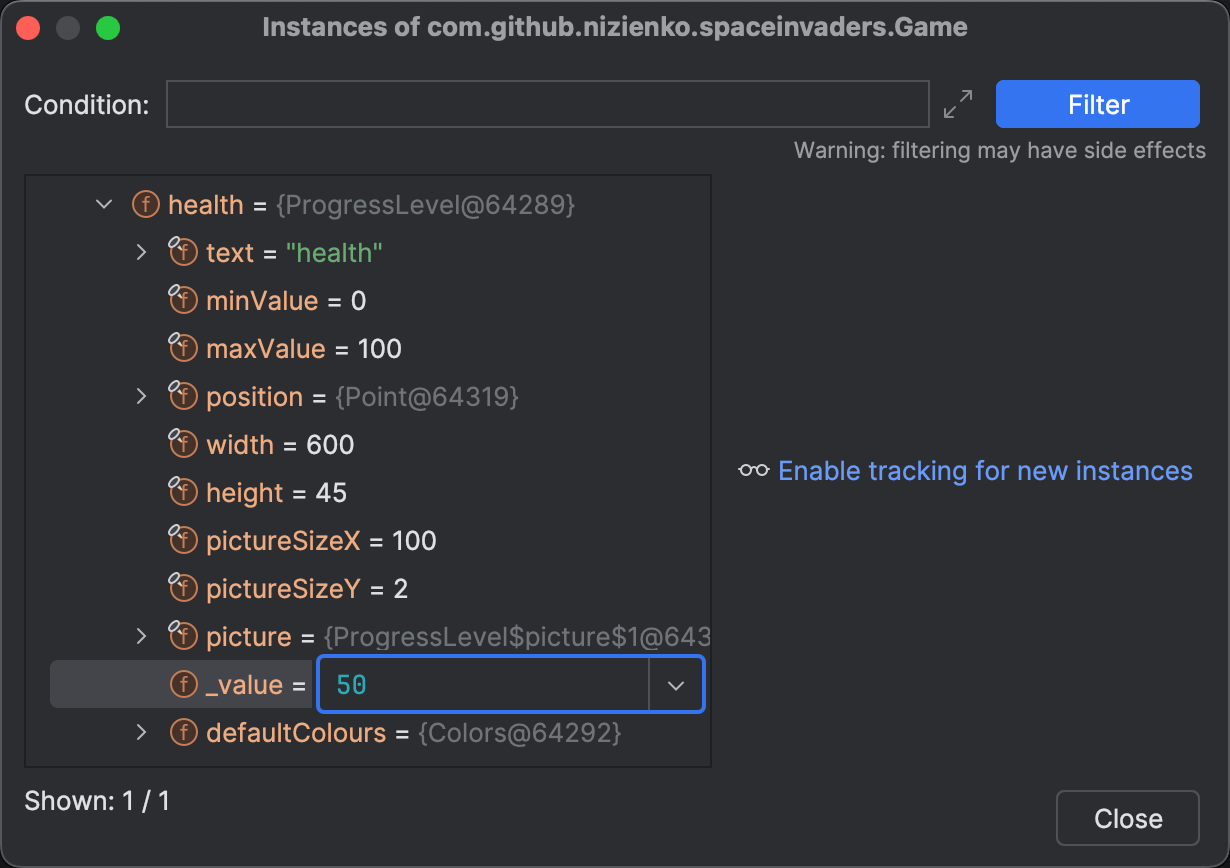The image size is (1230, 868).
Task: Click the filtering side effects warning text
Action: coord(1000,151)
